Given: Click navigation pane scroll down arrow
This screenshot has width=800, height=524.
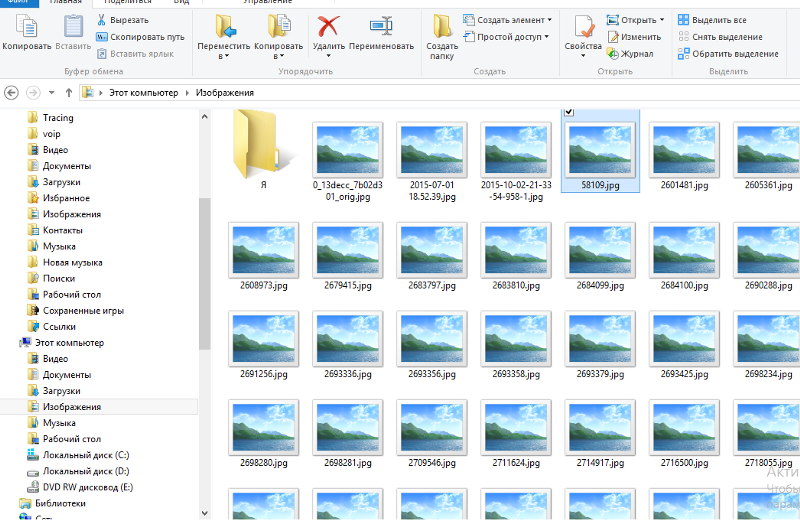Looking at the screenshot, I should (x=205, y=513).
